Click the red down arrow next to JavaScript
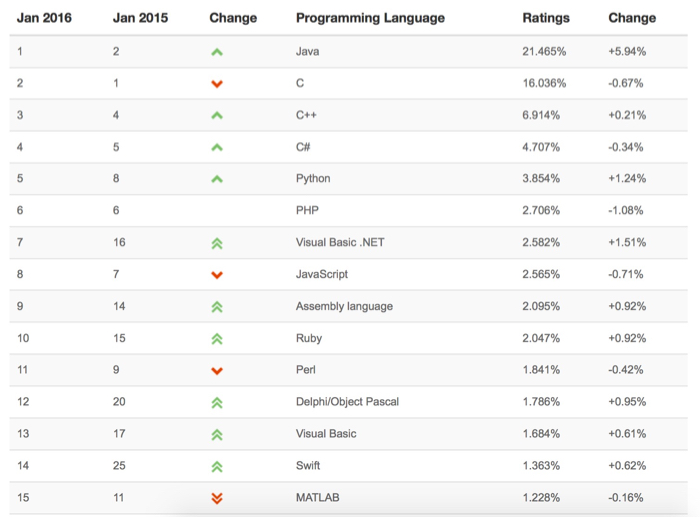 click(217, 275)
